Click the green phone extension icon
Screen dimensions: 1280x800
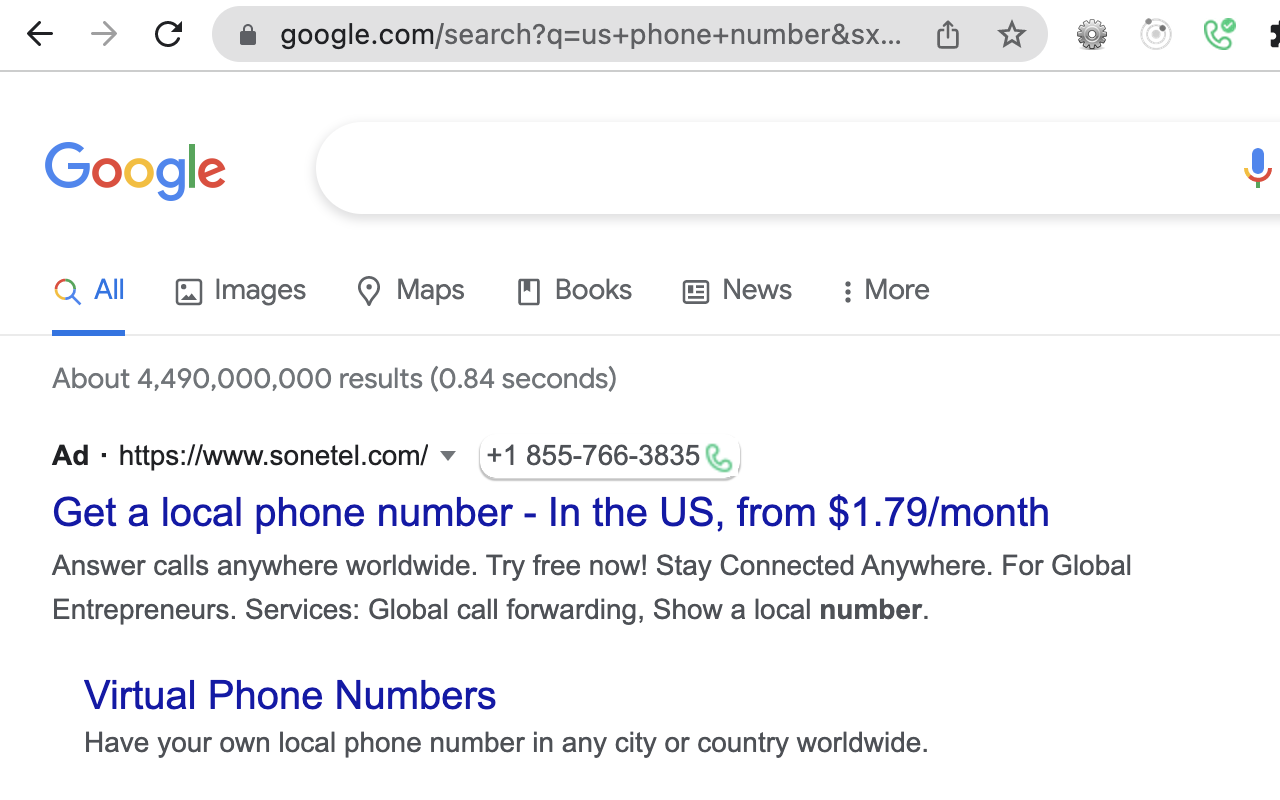click(1219, 35)
